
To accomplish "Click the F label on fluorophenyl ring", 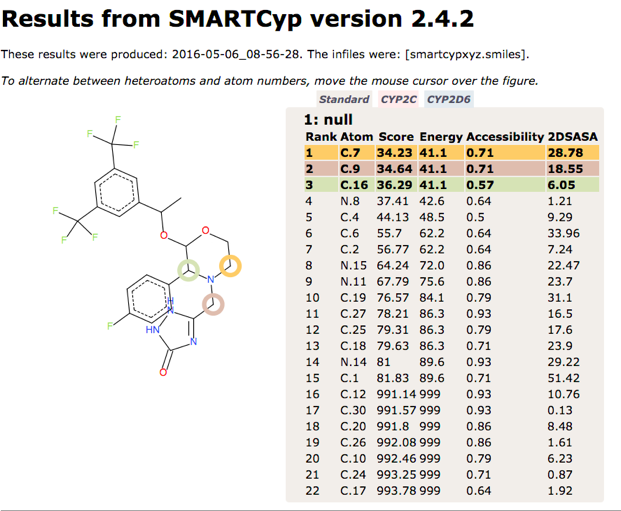I will pos(110,326).
